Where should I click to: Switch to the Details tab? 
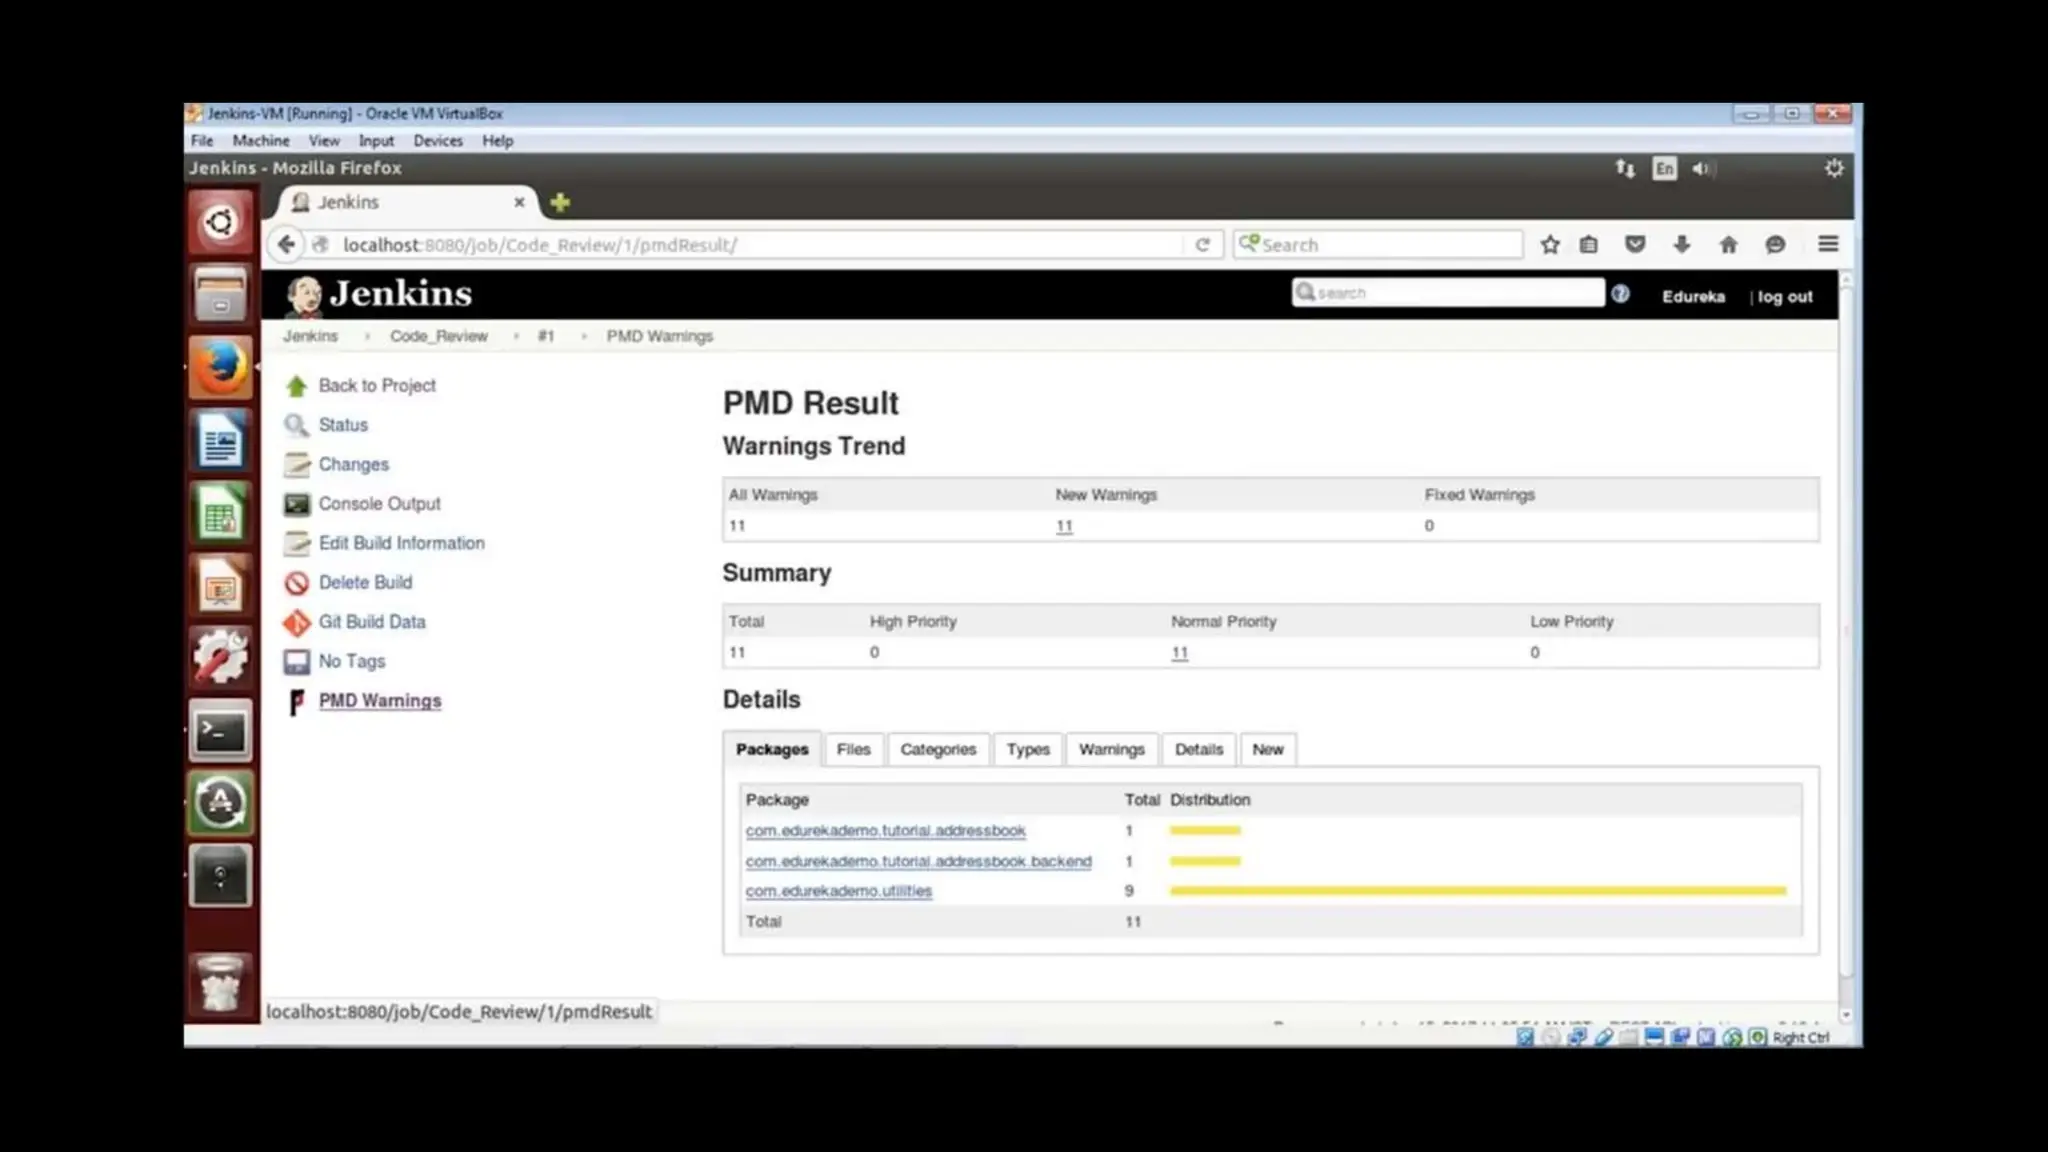click(1198, 749)
